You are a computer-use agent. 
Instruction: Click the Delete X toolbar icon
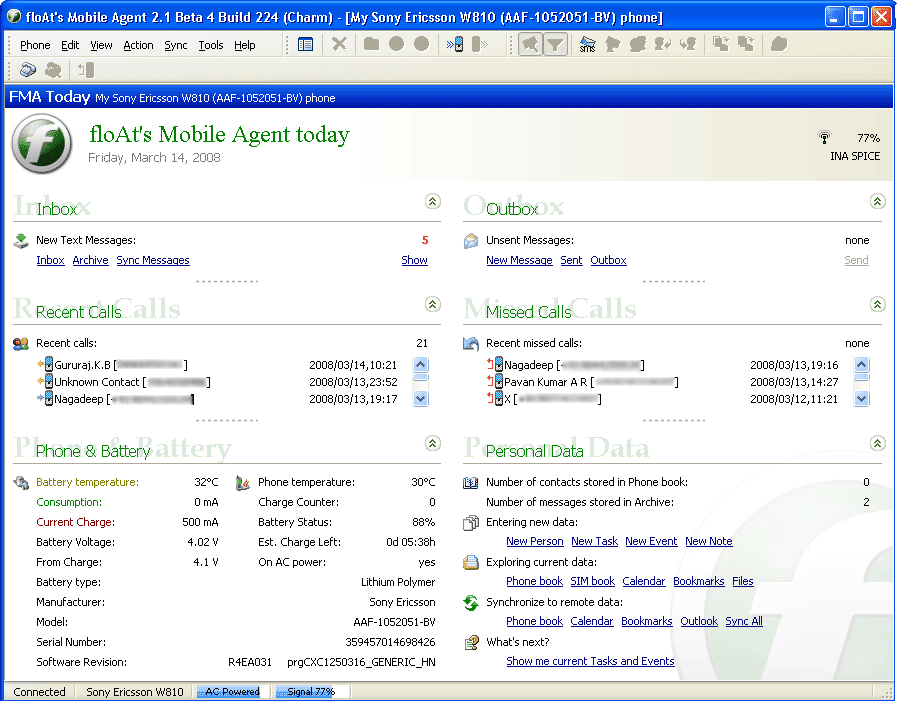(x=339, y=44)
